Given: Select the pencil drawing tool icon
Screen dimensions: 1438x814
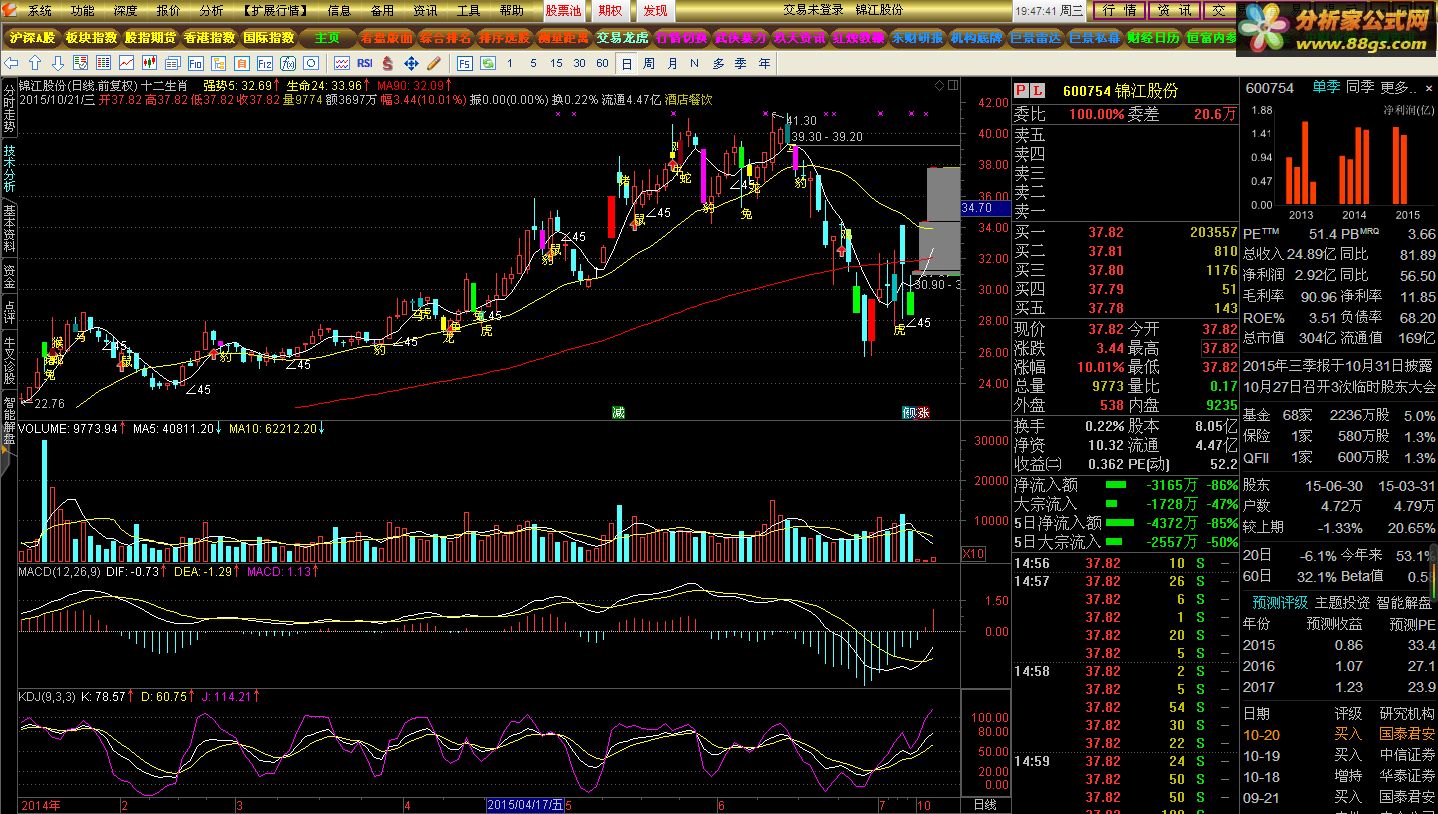Looking at the screenshot, I should (x=434, y=63).
